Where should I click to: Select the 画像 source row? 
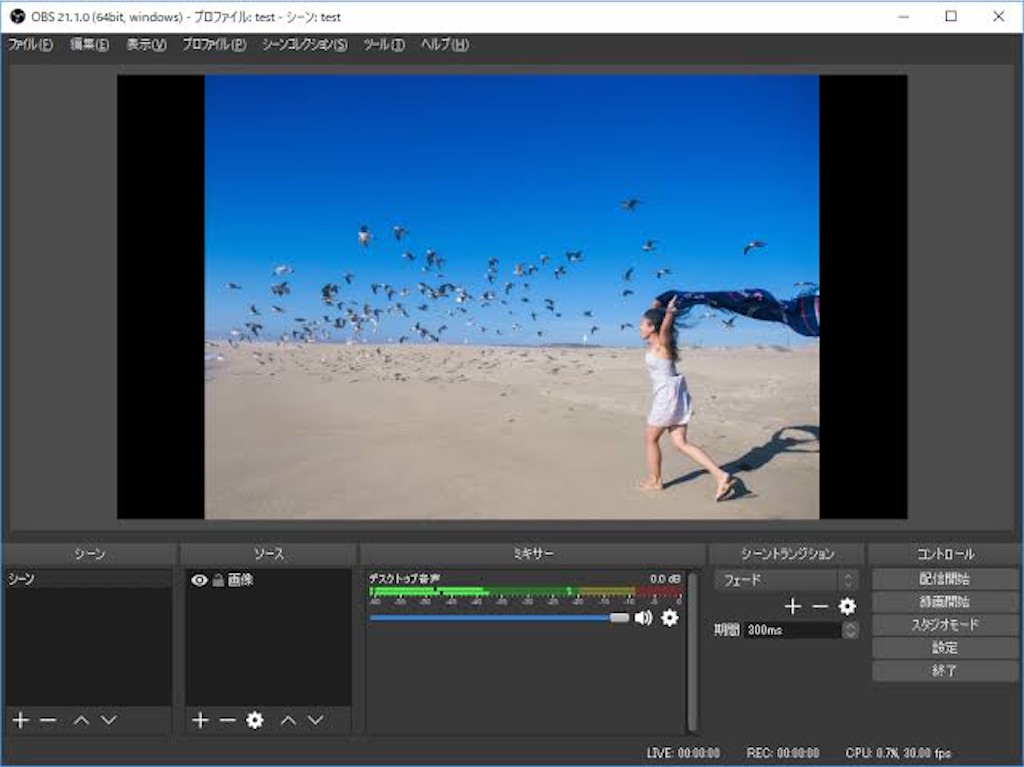(x=268, y=580)
